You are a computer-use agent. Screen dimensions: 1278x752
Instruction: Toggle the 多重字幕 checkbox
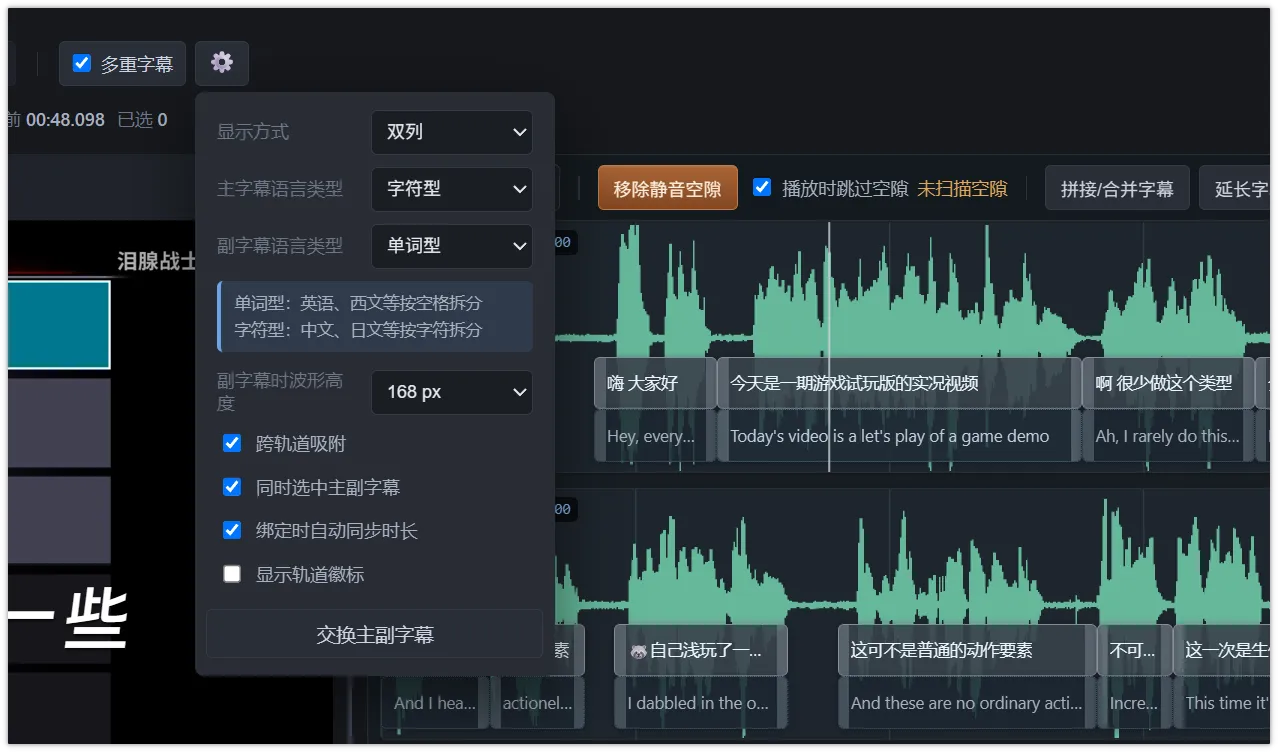pyautogui.click(x=82, y=63)
